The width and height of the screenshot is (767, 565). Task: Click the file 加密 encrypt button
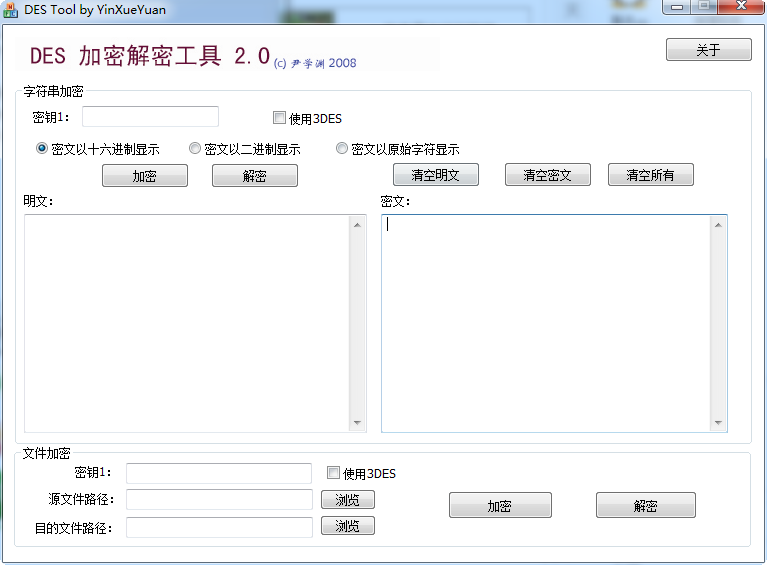(500, 505)
